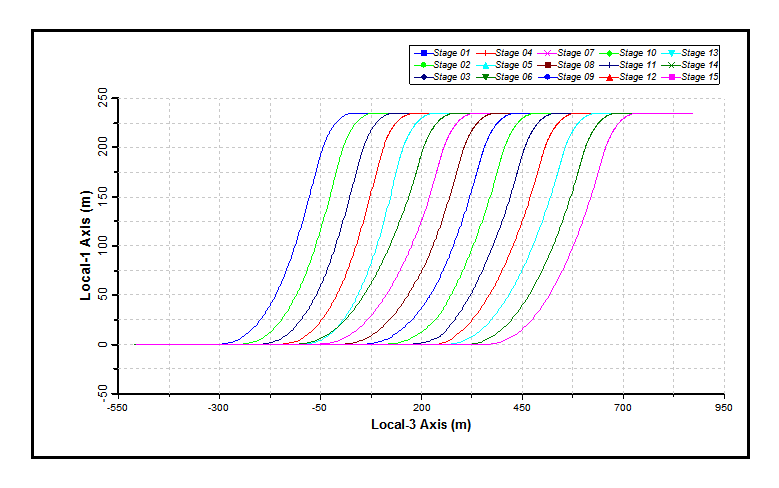This screenshot has height=488, width=779.
Task: Click the Stage 01 blue square legend marker
Action: (x=423, y=52)
